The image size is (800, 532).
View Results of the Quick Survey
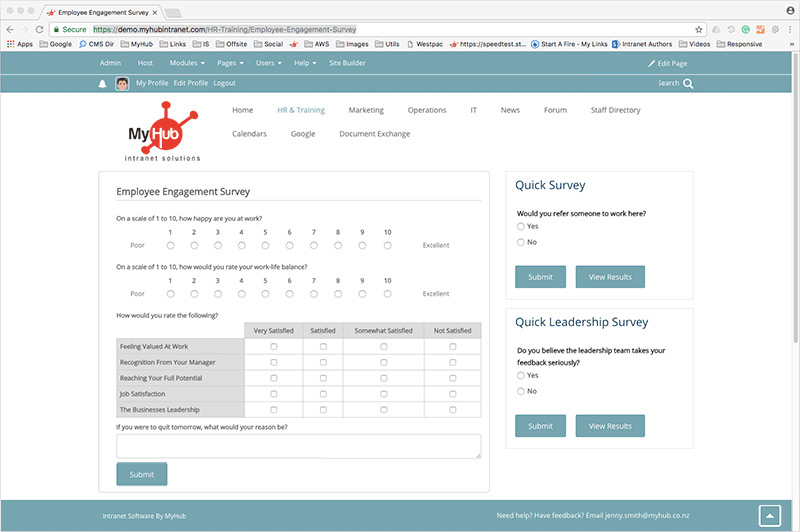[610, 277]
